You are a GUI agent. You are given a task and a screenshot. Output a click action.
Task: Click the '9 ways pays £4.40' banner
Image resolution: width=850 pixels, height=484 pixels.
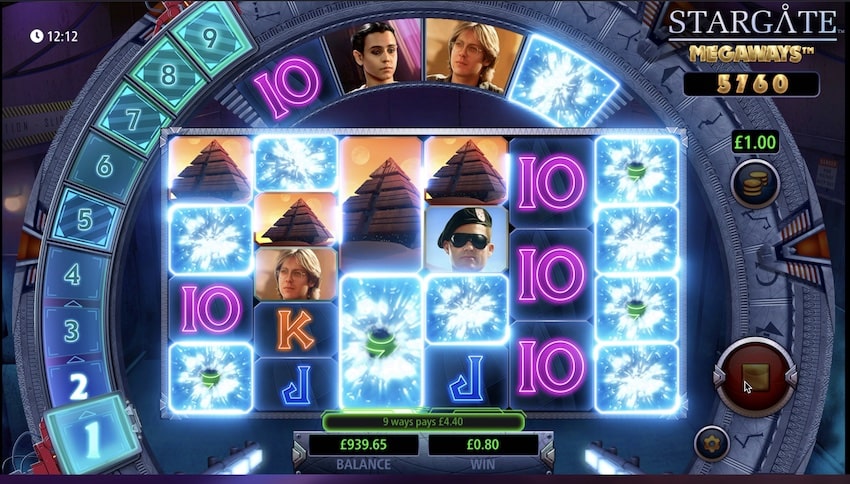click(x=423, y=421)
